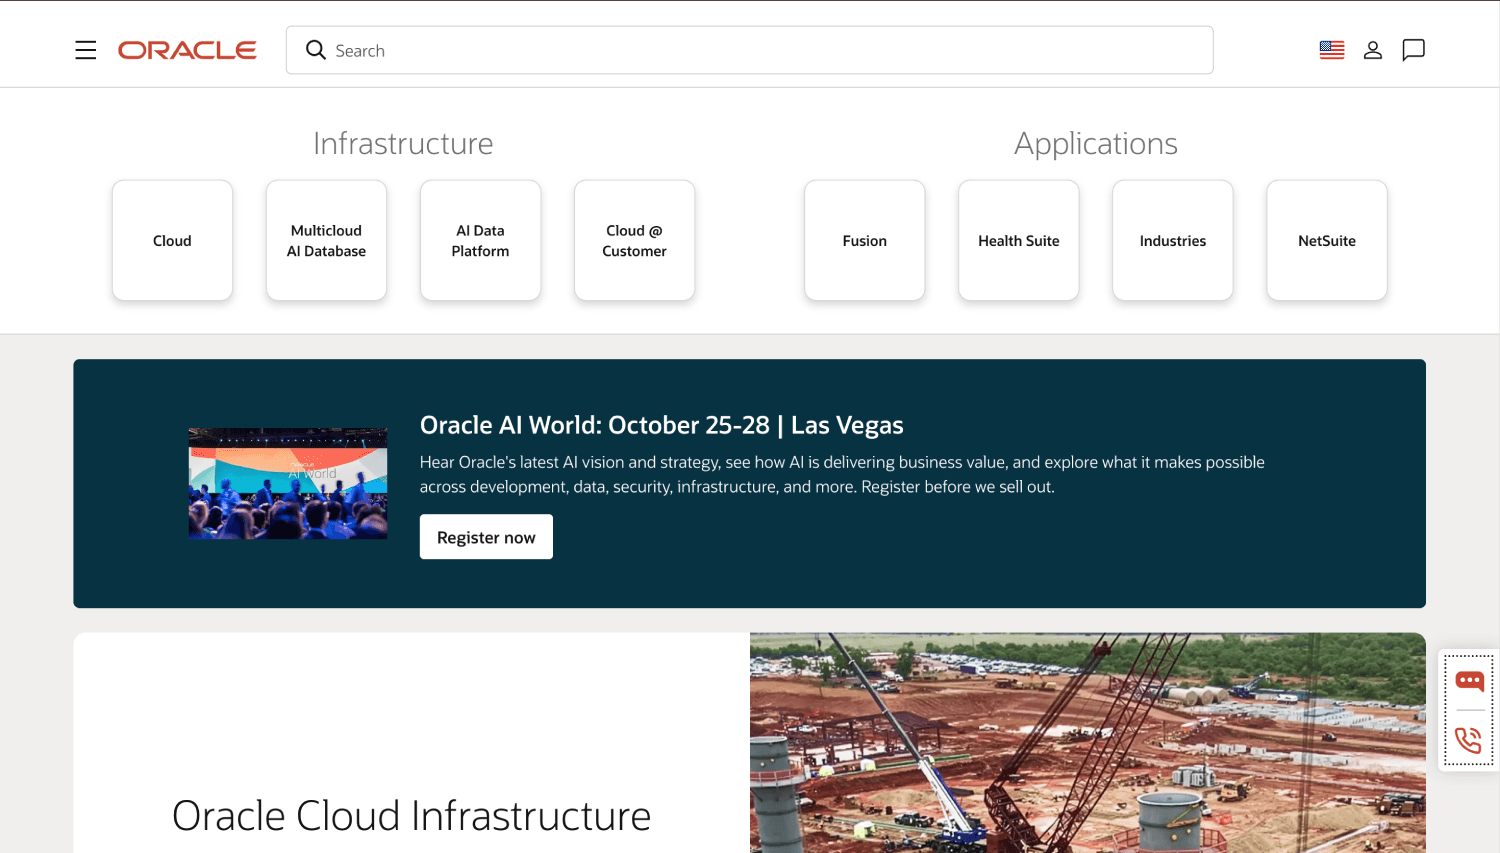The height and width of the screenshot is (853, 1500).
Task: Click the Oracle logo
Action: tap(187, 50)
